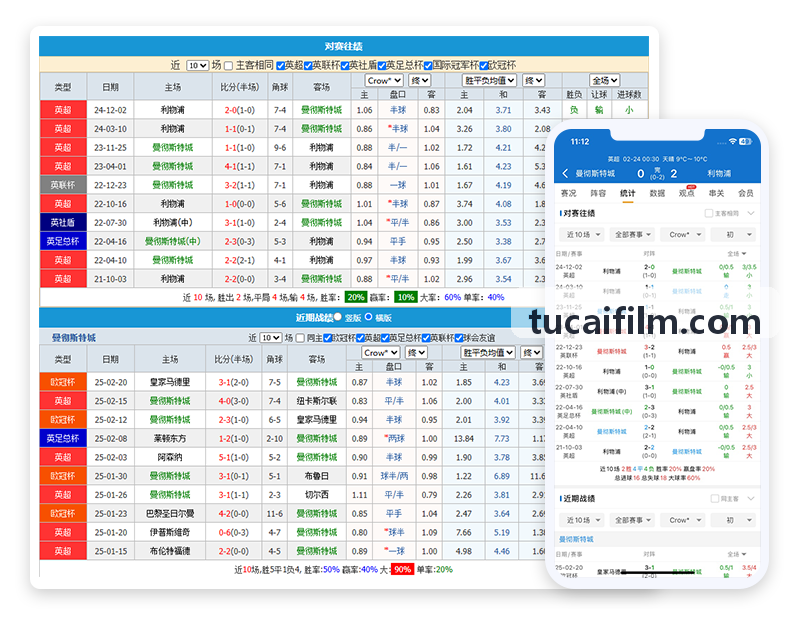Viewport: 800px width, 625px height.
Task: Switch to the 赛况 tab on the phone
Action: click(568, 193)
